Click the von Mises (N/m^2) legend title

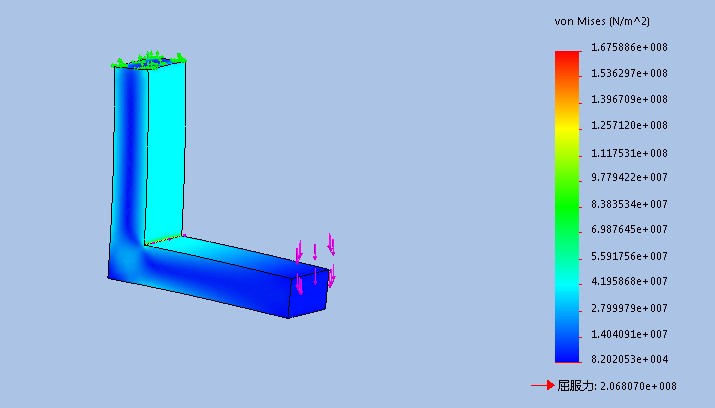[x=602, y=21]
